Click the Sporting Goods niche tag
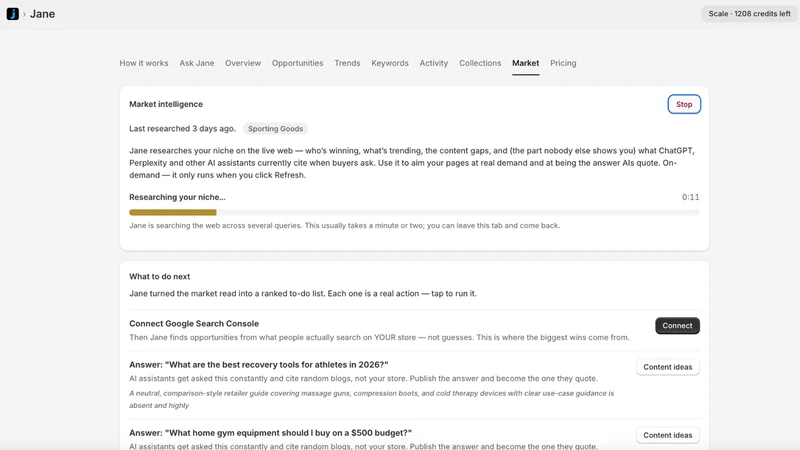The width and height of the screenshot is (800, 450). tap(276, 129)
